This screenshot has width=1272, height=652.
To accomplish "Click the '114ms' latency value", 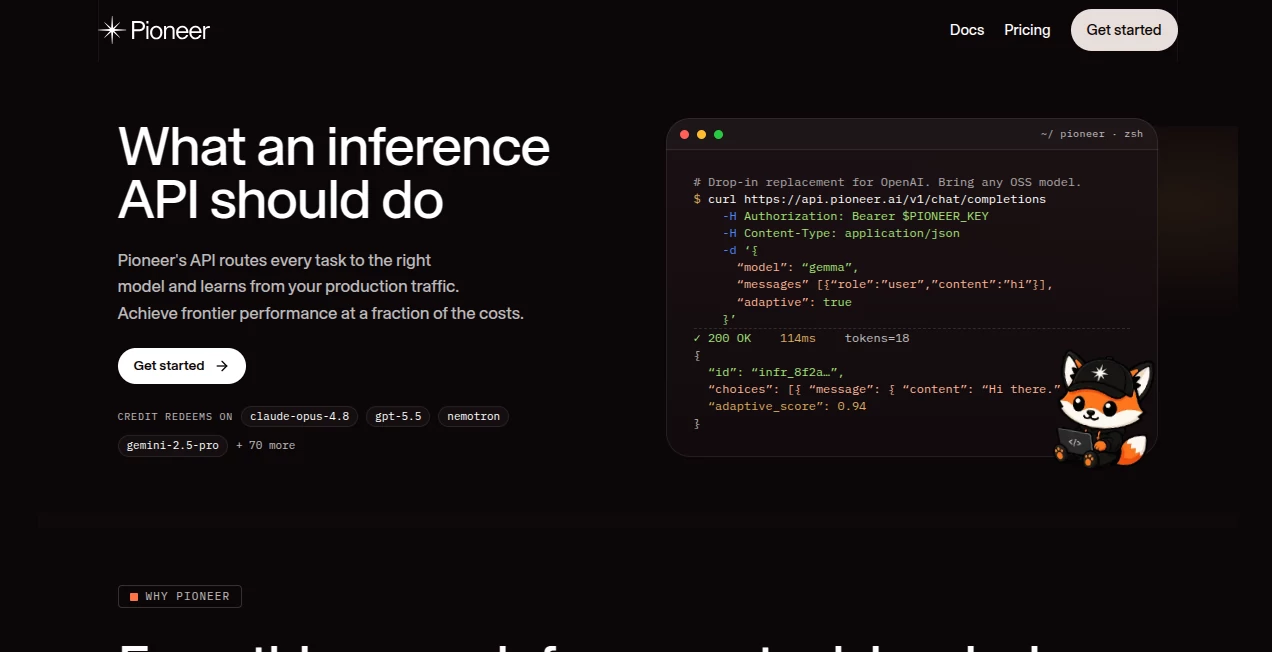I will pyautogui.click(x=798, y=338).
